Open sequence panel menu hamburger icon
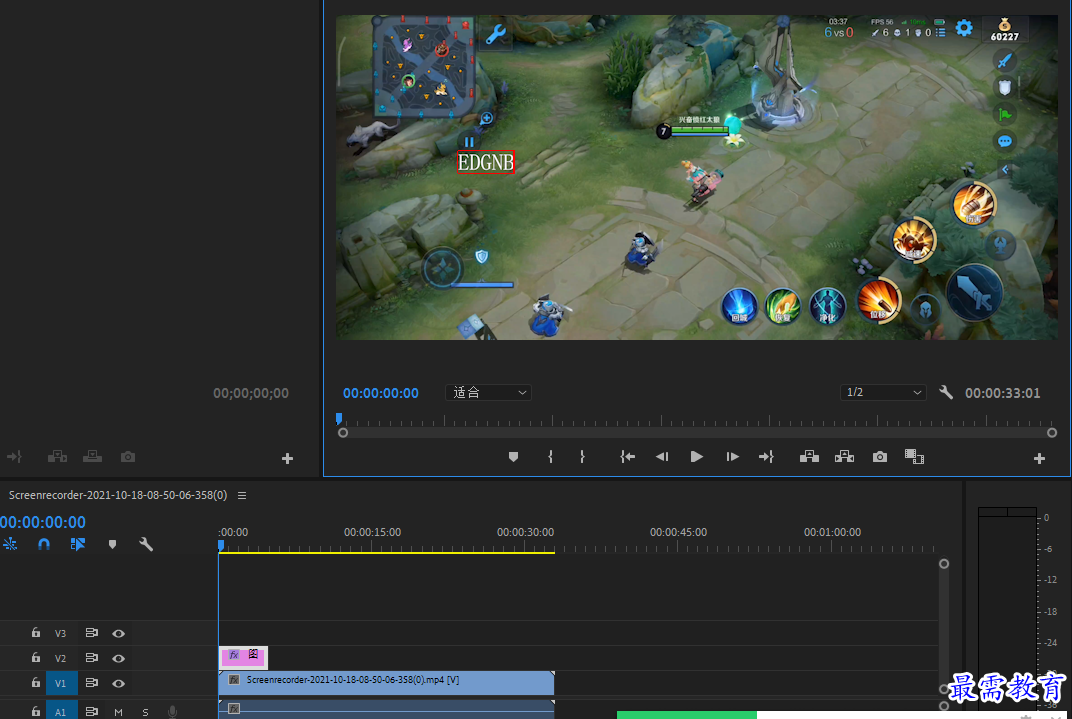Screen dimensions: 1072x719 coord(242,496)
